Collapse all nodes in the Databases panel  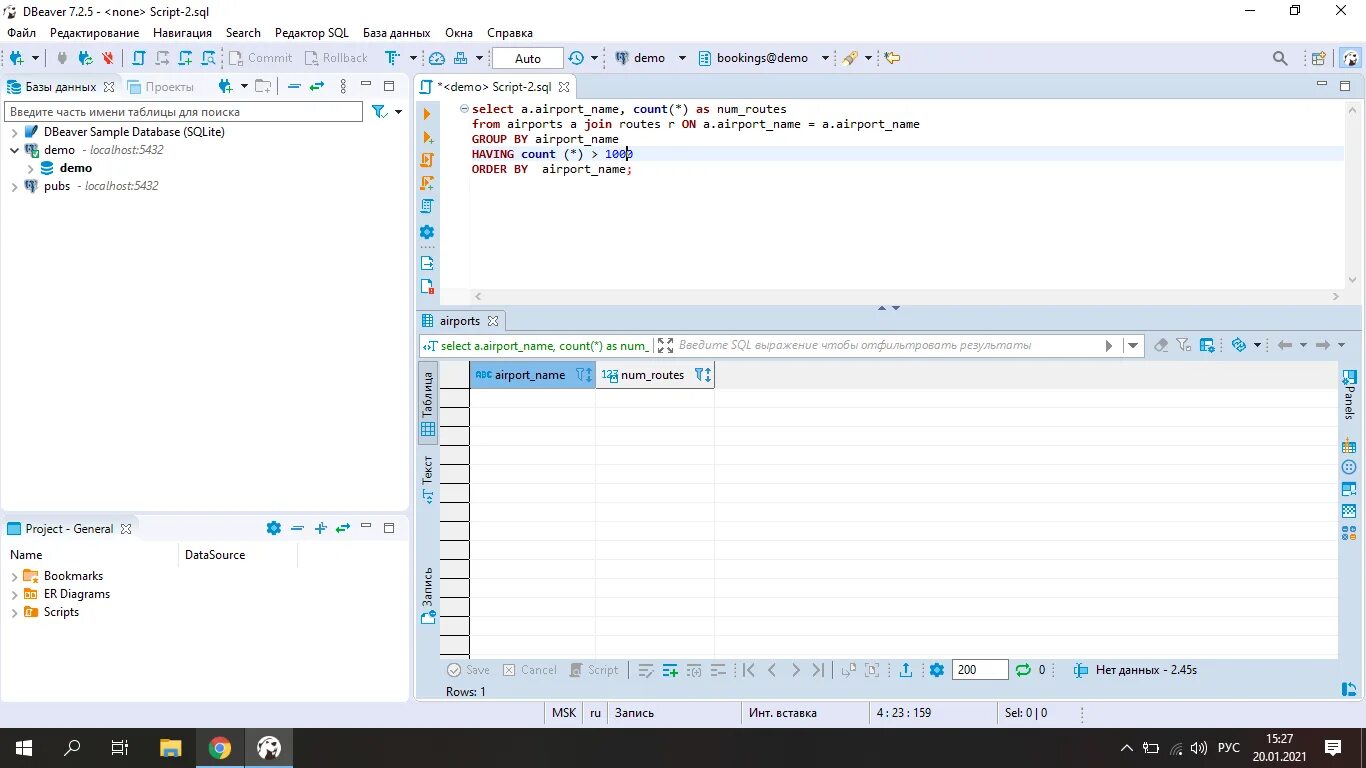tap(294, 86)
